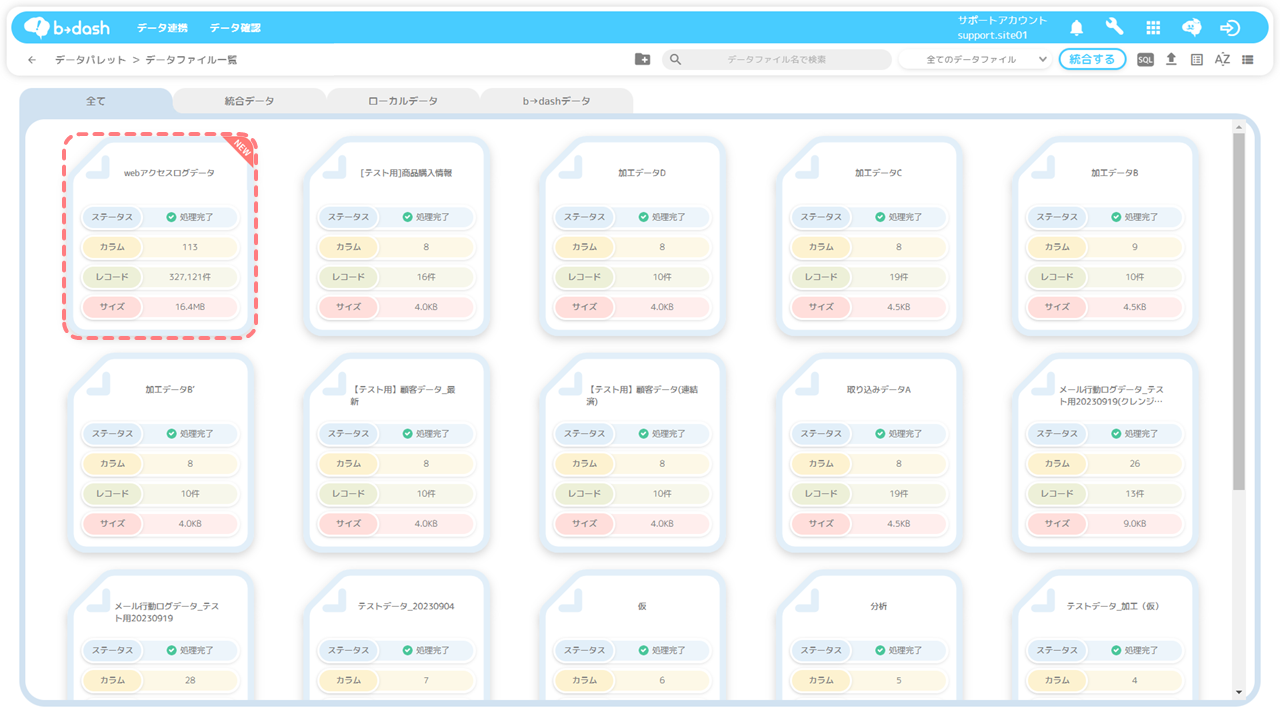The height and width of the screenshot is (720, 1280).
Task: Open the 【テスト用】顧客データ_最新 card
Action: click(397, 453)
